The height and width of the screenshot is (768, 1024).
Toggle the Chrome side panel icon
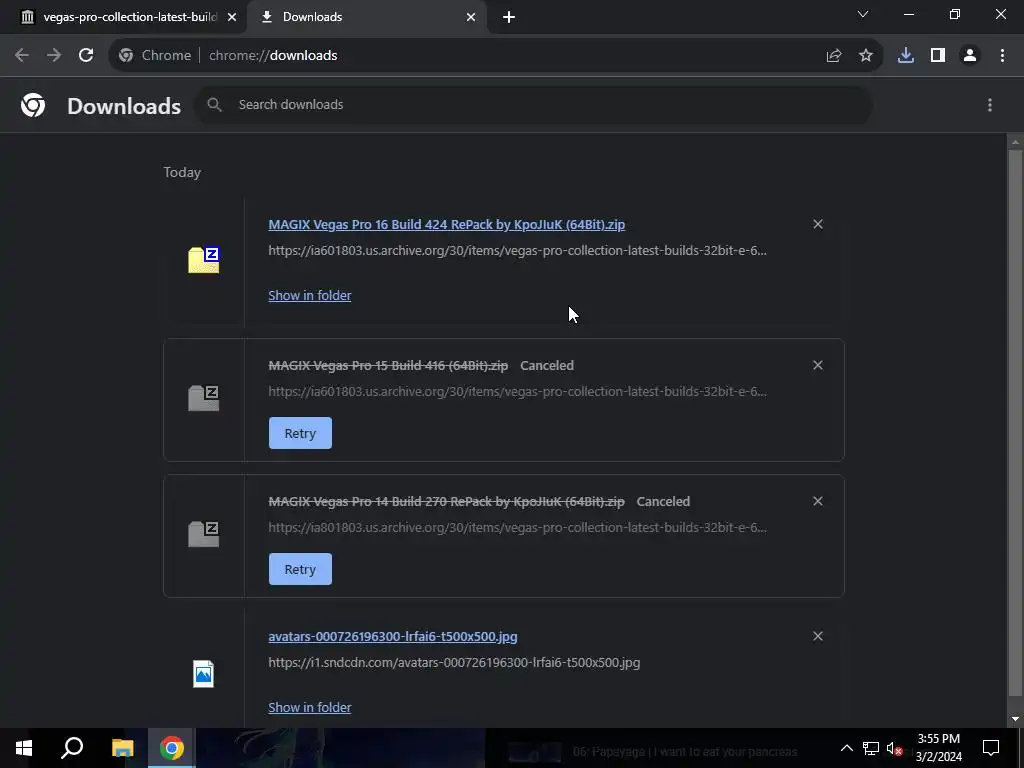point(938,56)
